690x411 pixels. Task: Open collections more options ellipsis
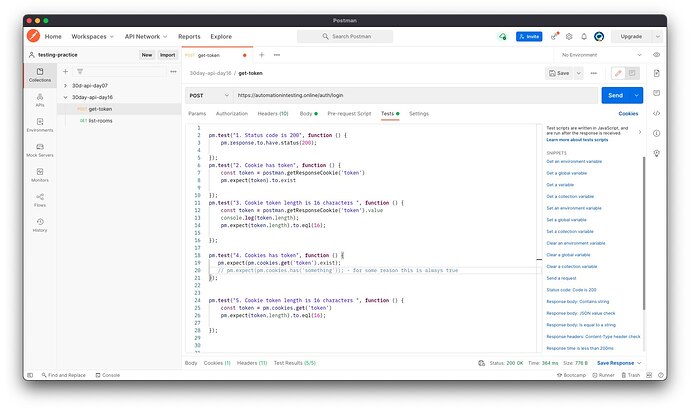[x=173, y=71]
